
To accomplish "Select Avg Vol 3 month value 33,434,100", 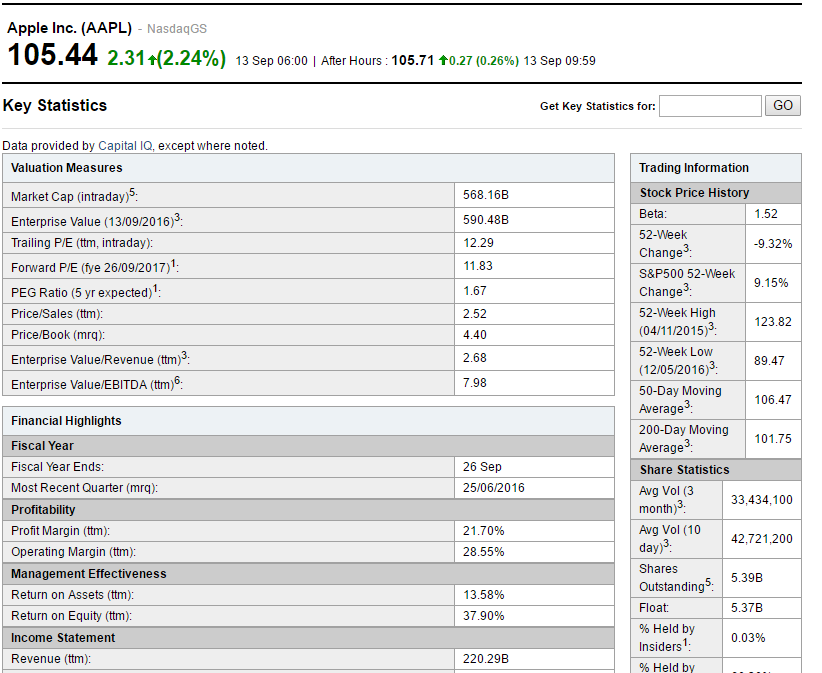I will (x=762, y=500).
